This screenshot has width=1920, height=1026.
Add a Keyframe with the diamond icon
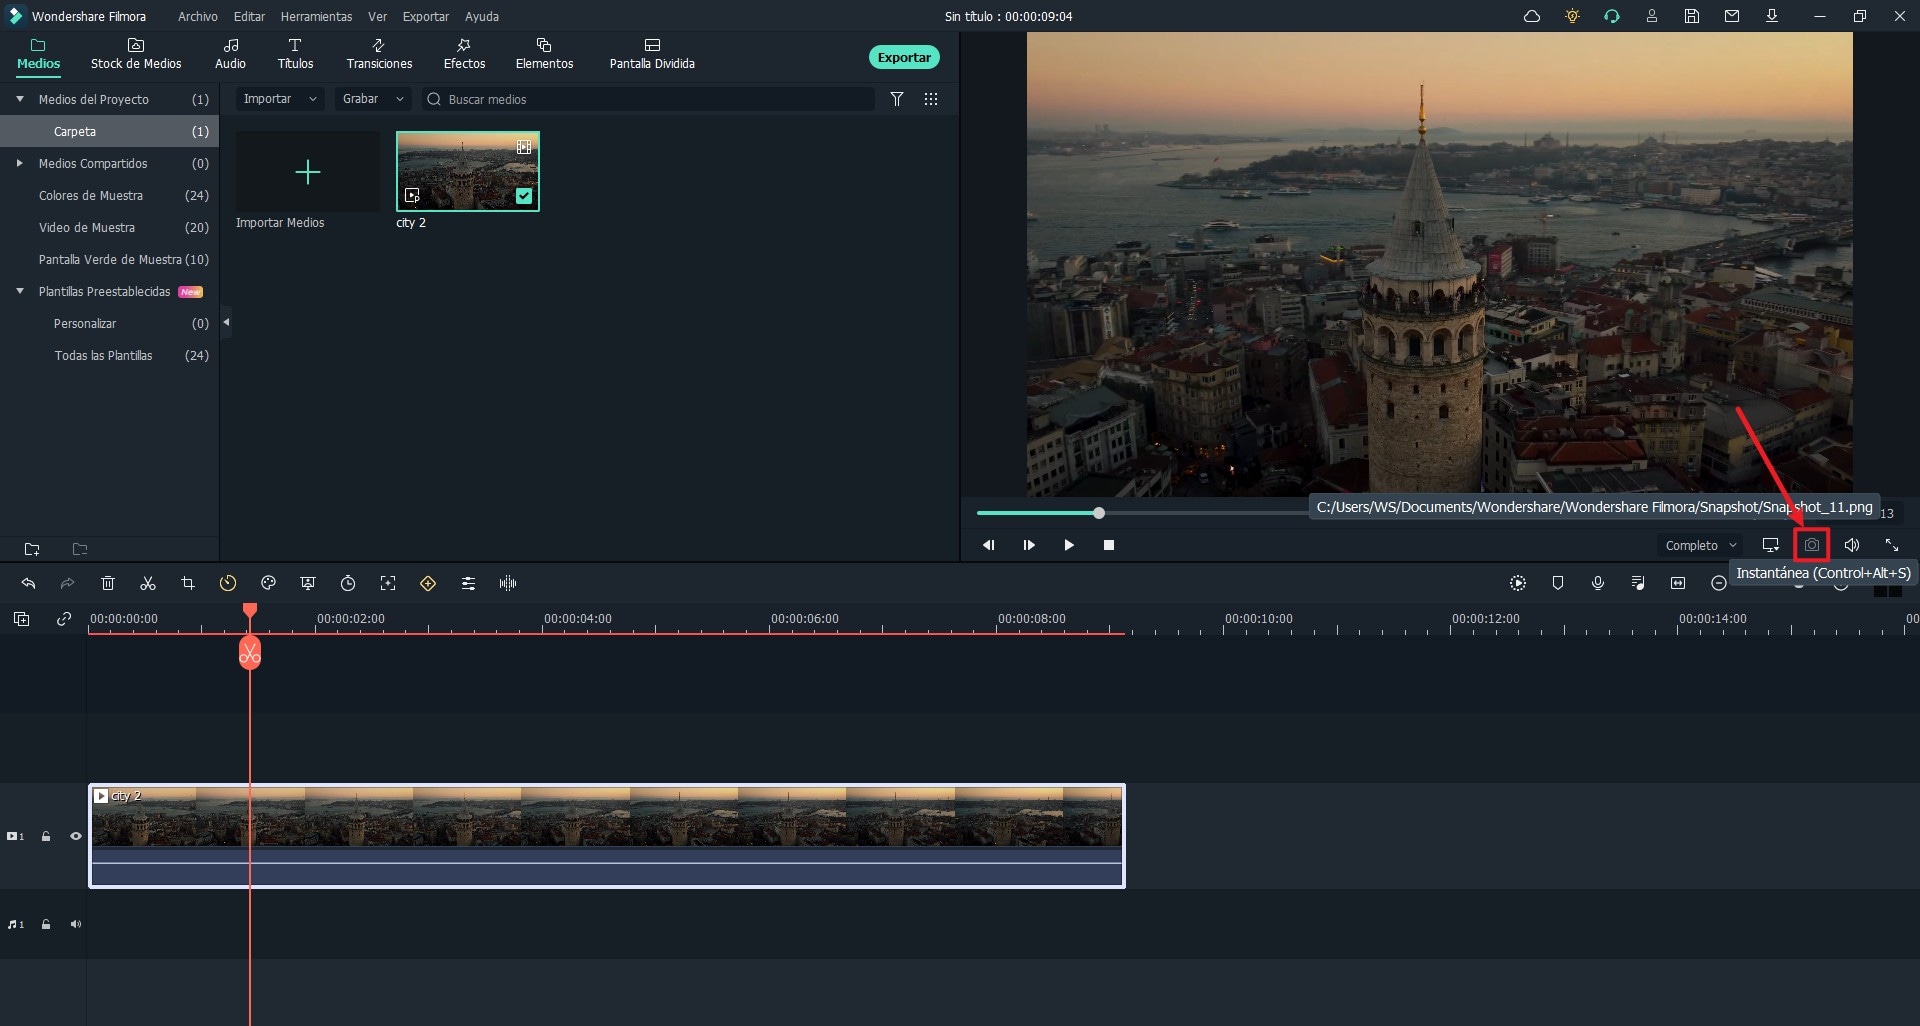pos(428,583)
